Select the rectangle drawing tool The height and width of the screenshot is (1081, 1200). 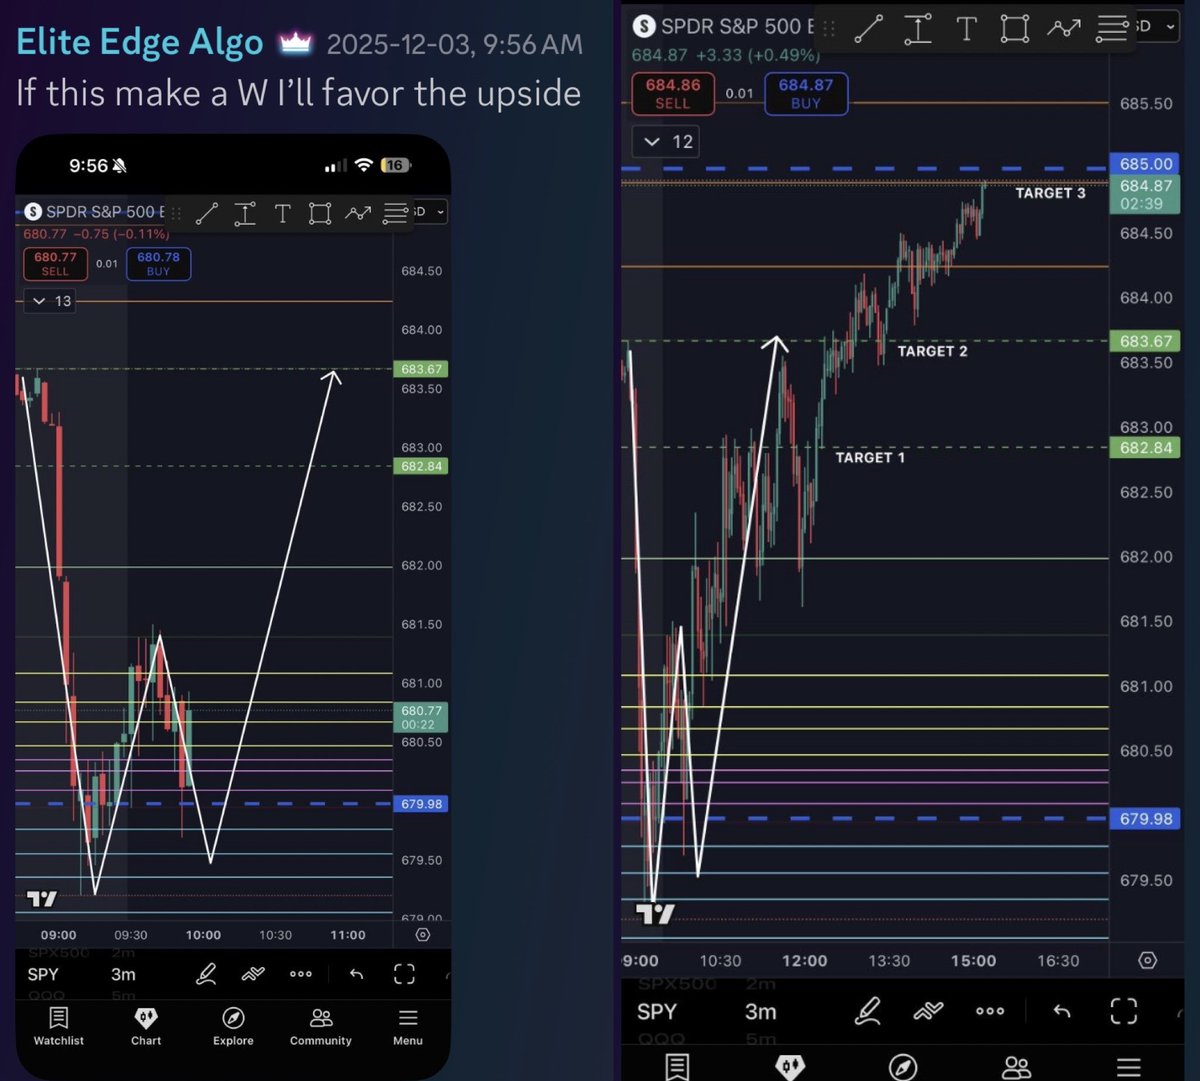(1014, 29)
